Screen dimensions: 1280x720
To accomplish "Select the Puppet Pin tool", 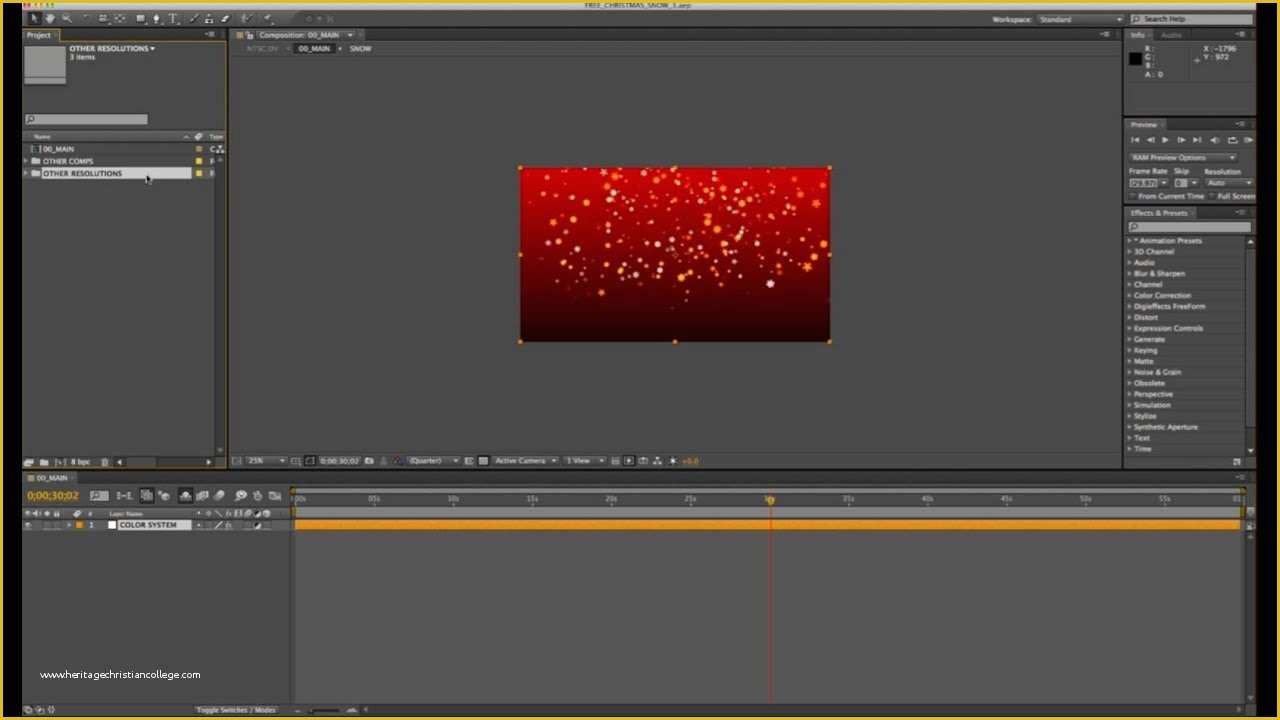I will 268,19.
